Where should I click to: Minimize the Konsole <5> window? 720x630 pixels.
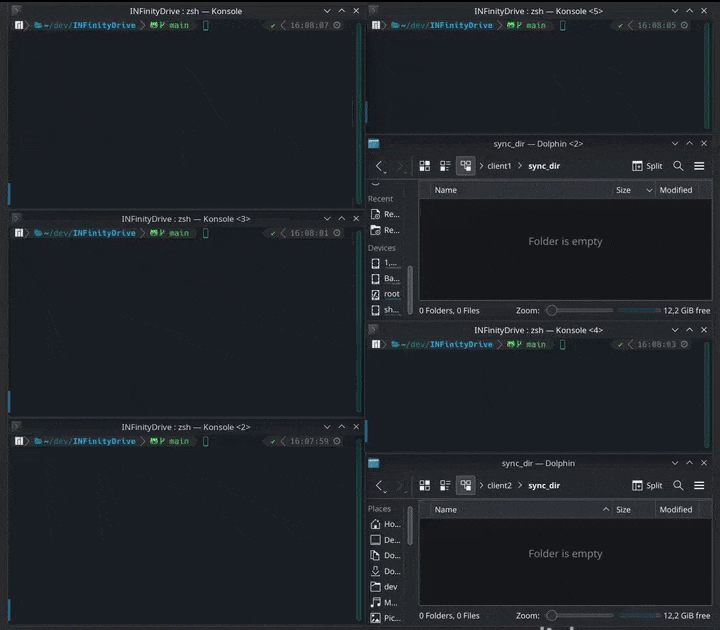(675, 11)
